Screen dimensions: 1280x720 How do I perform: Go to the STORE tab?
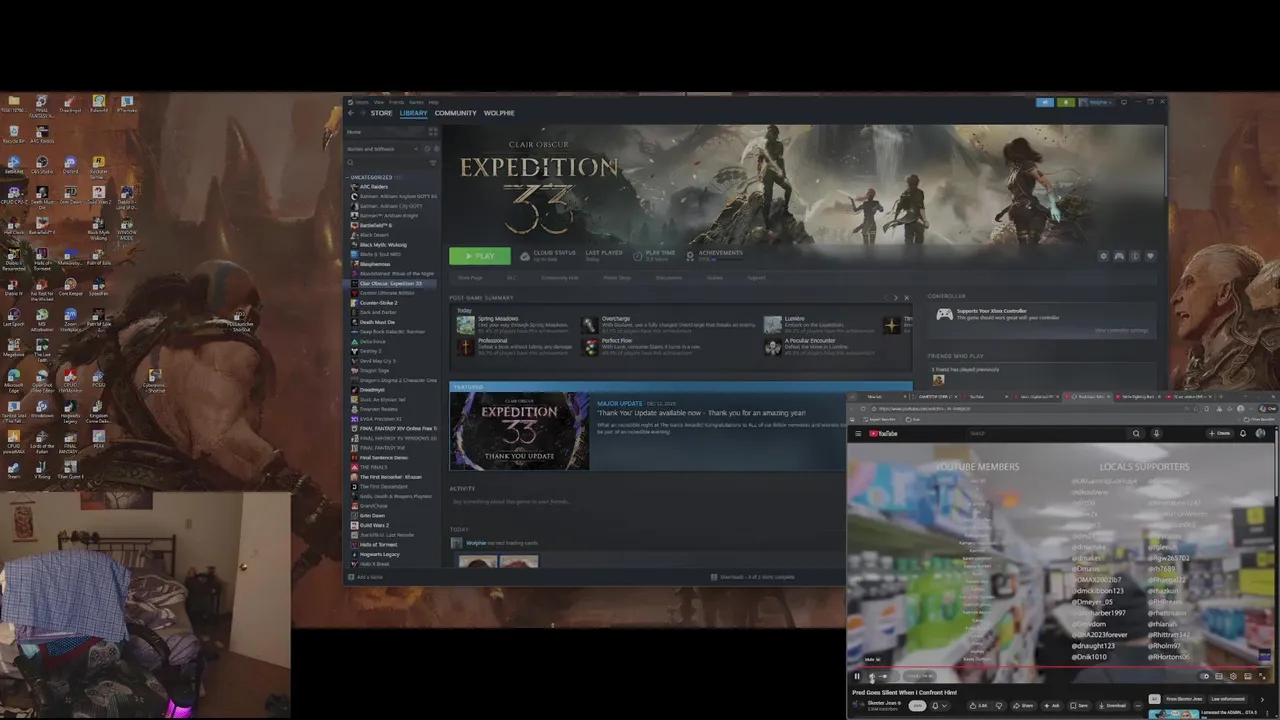381,113
